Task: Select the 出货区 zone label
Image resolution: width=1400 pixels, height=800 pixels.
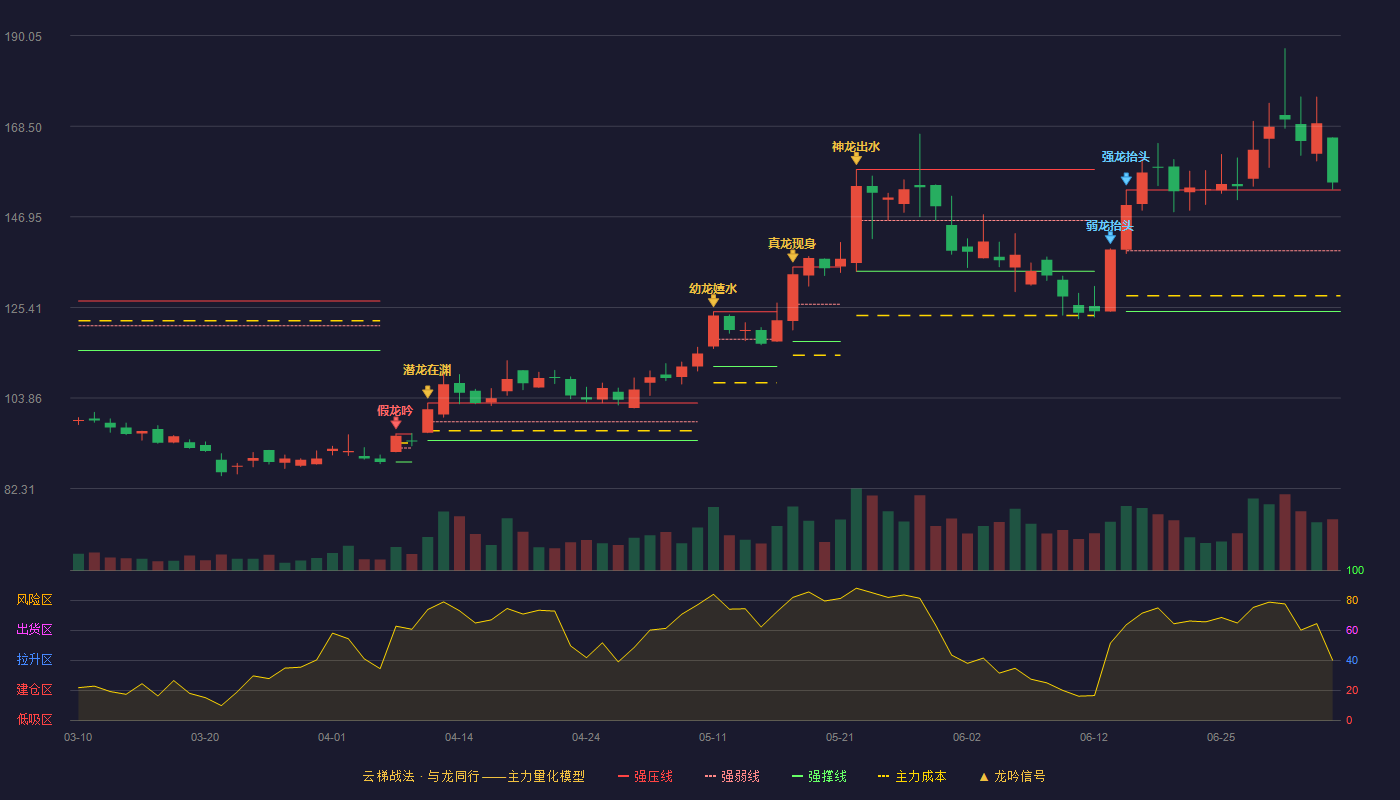Action: pos(34,630)
